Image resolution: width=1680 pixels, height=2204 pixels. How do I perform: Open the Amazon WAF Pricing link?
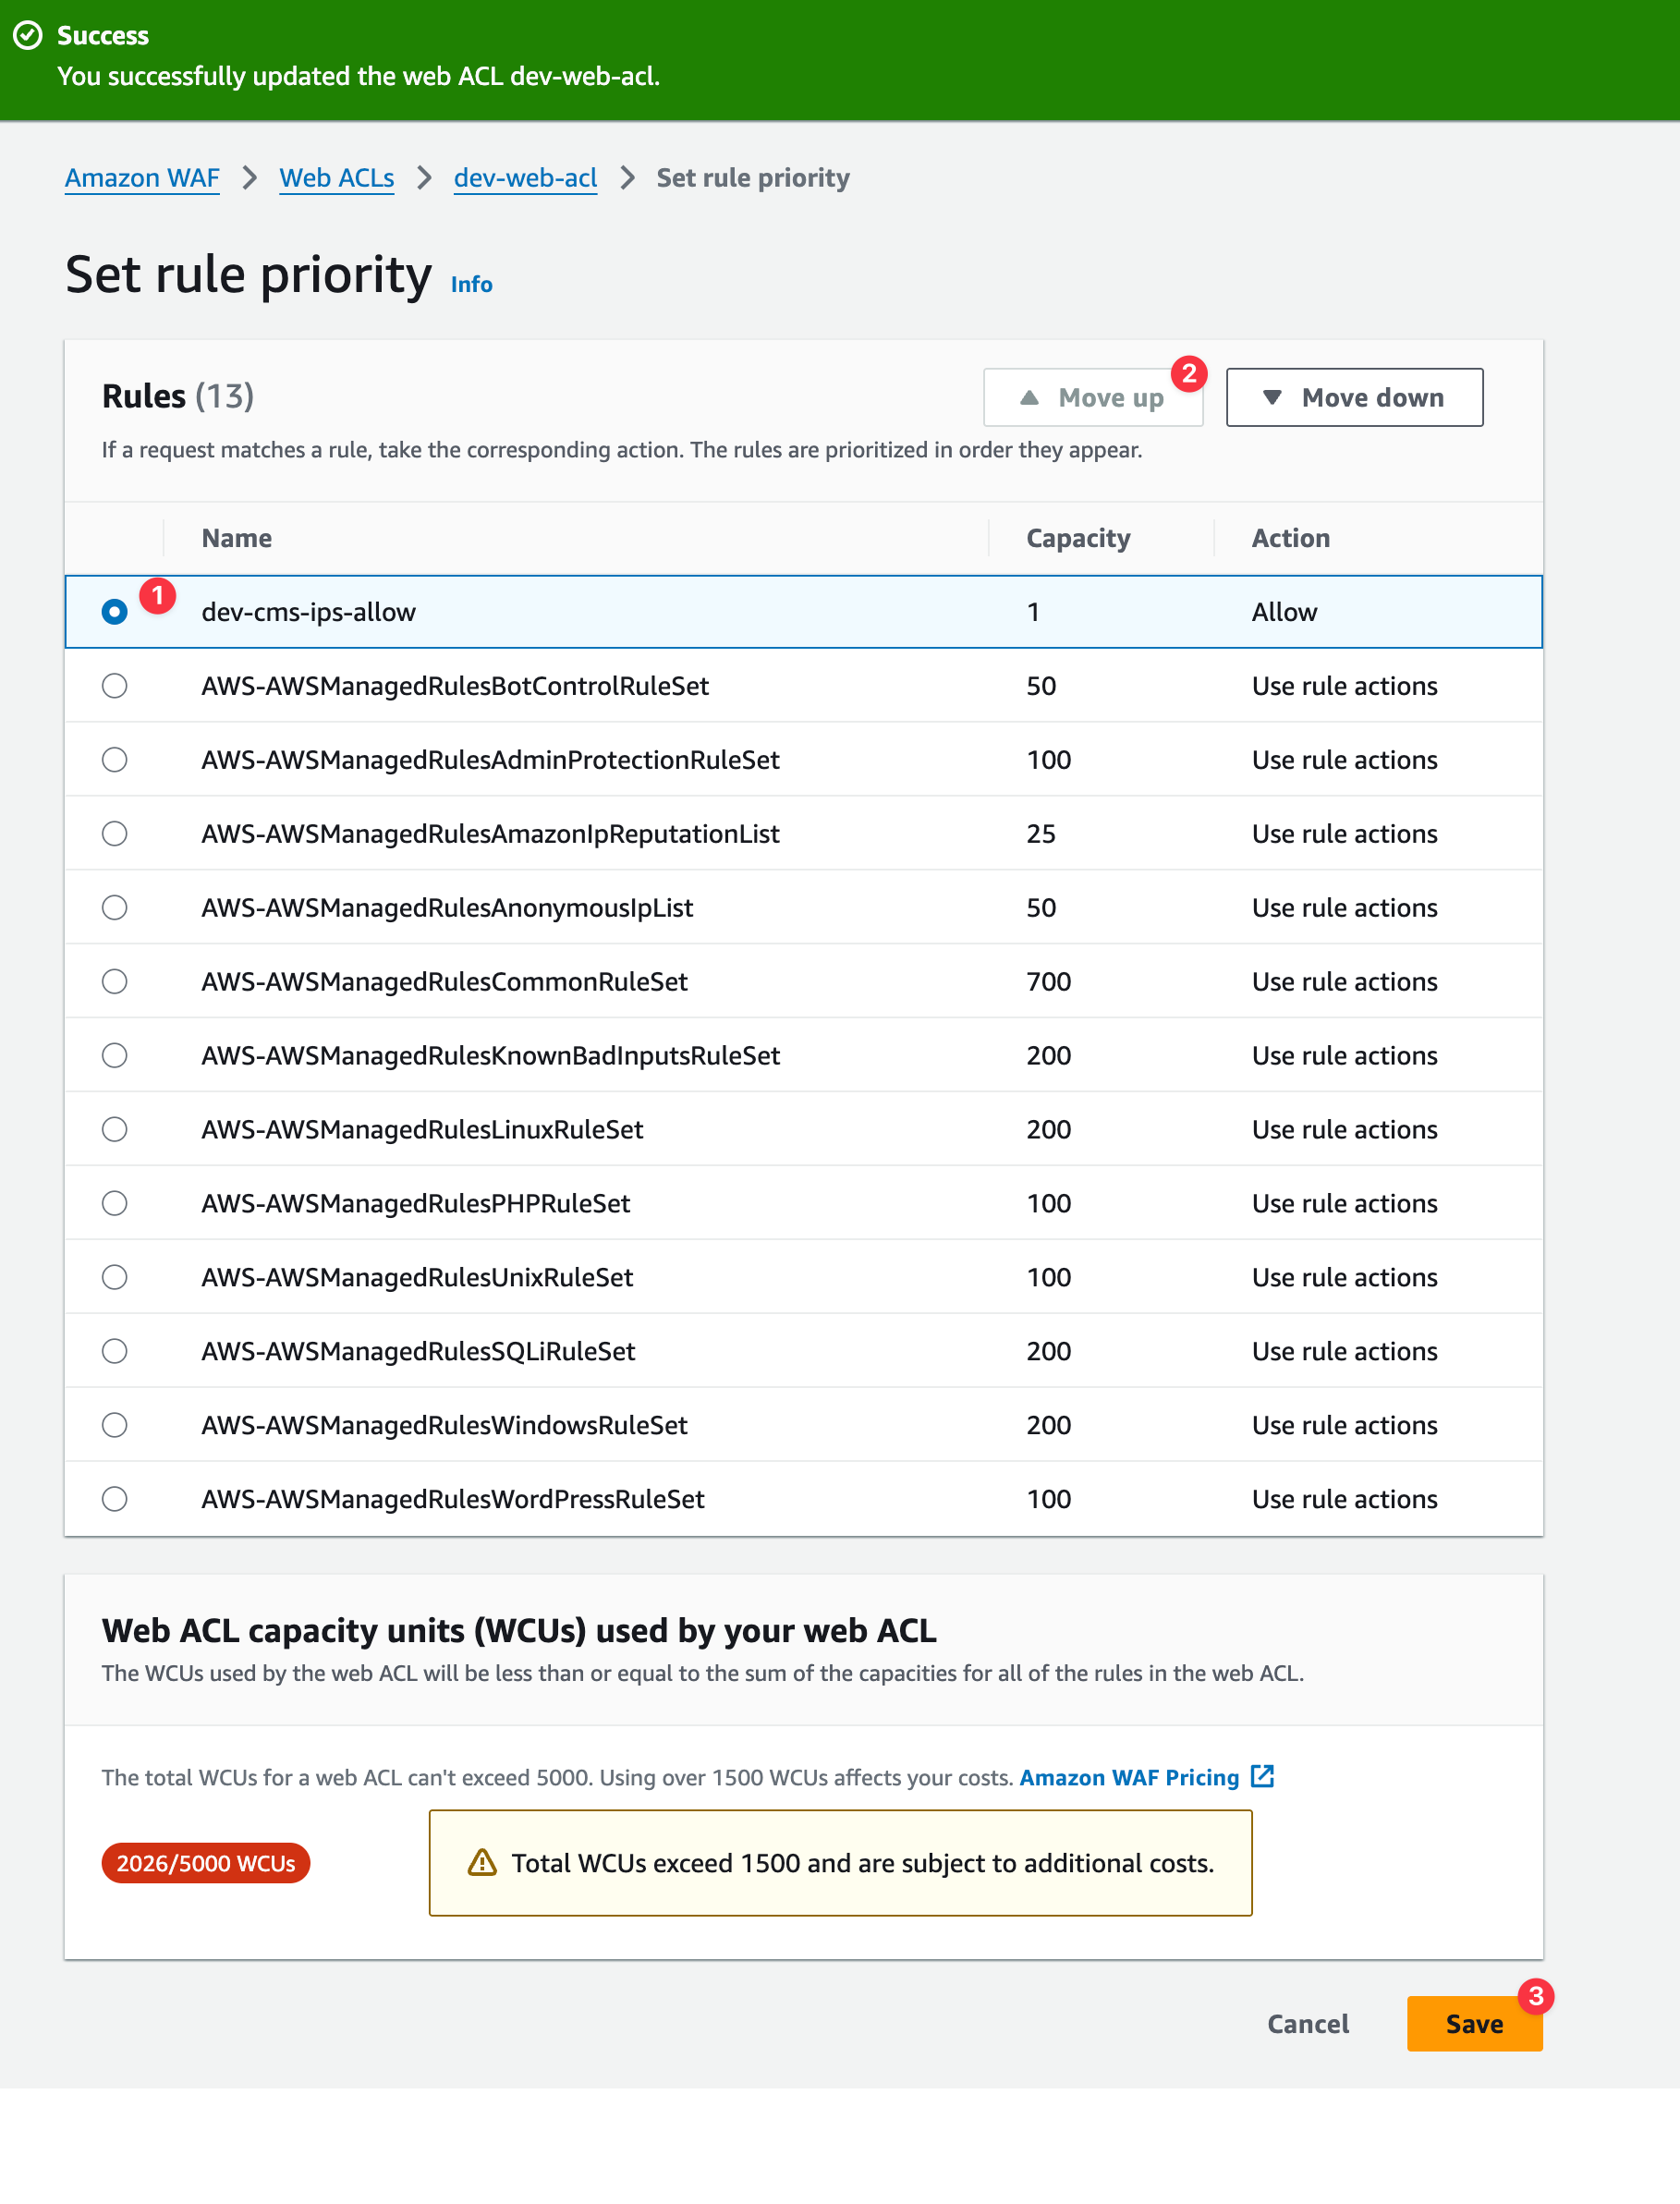tap(1128, 1777)
